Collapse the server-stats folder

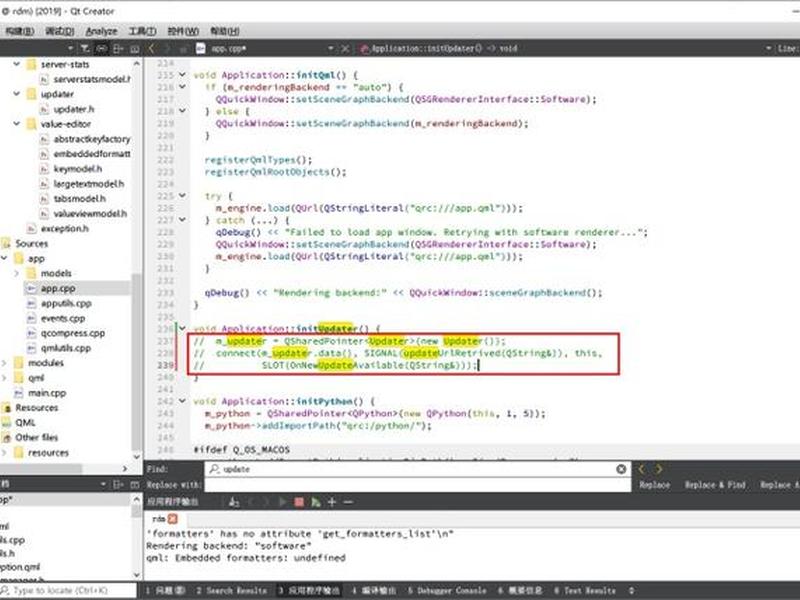(16, 64)
